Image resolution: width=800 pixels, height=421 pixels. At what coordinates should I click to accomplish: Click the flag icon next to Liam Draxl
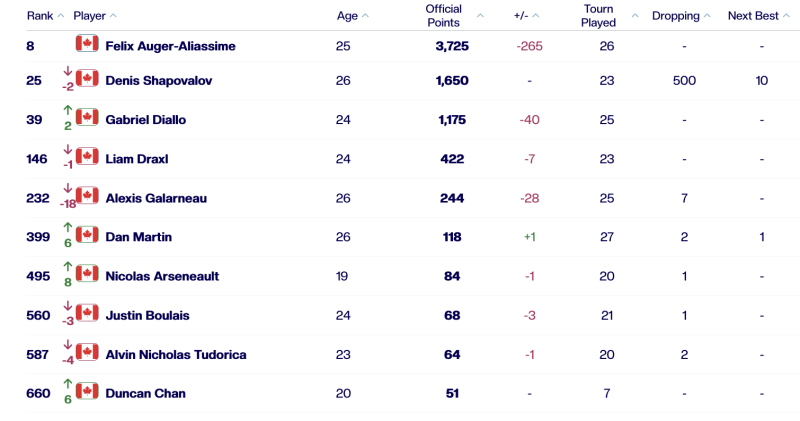click(x=87, y=158)
